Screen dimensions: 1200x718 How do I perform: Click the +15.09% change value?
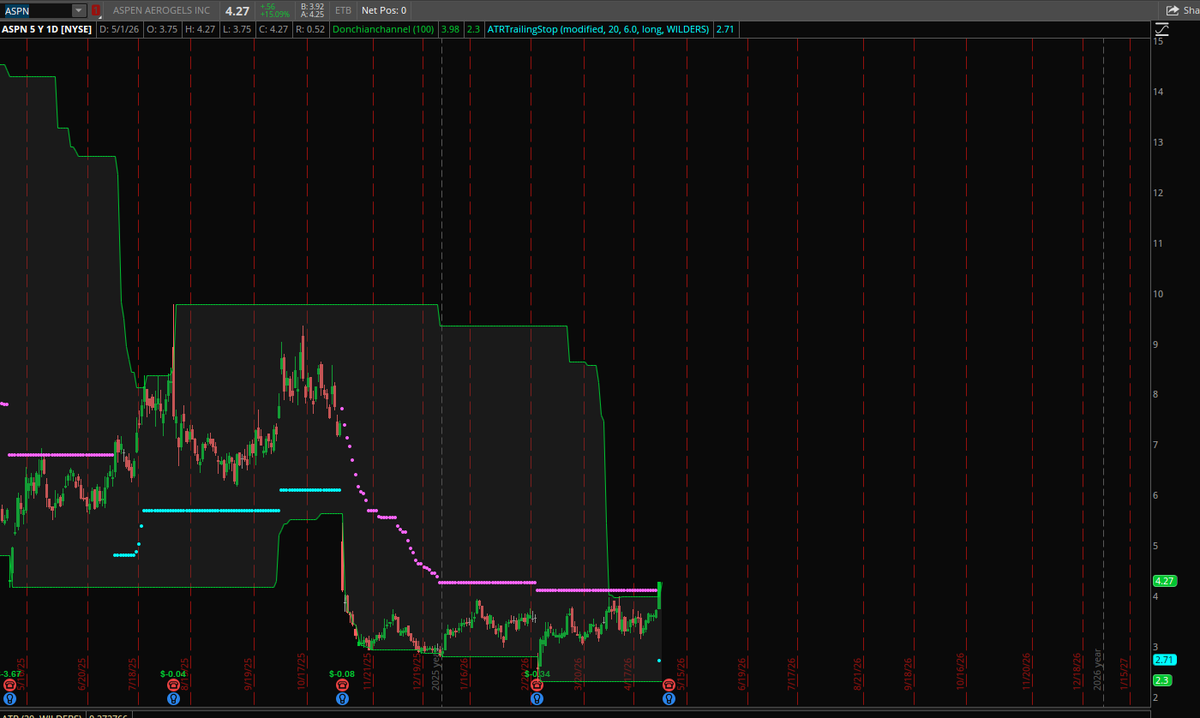click(x=274, y=15)
